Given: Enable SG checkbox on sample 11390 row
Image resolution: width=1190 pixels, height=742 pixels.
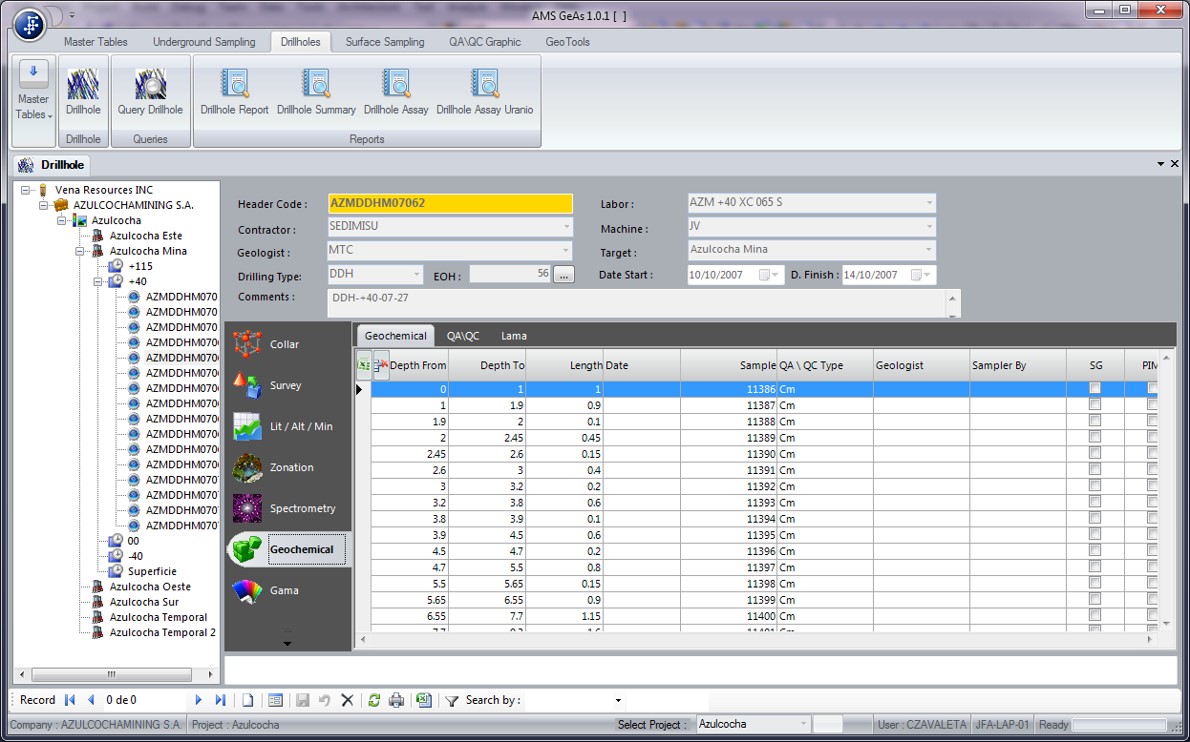Looking at the screenshot, I should click(1095, 454).
